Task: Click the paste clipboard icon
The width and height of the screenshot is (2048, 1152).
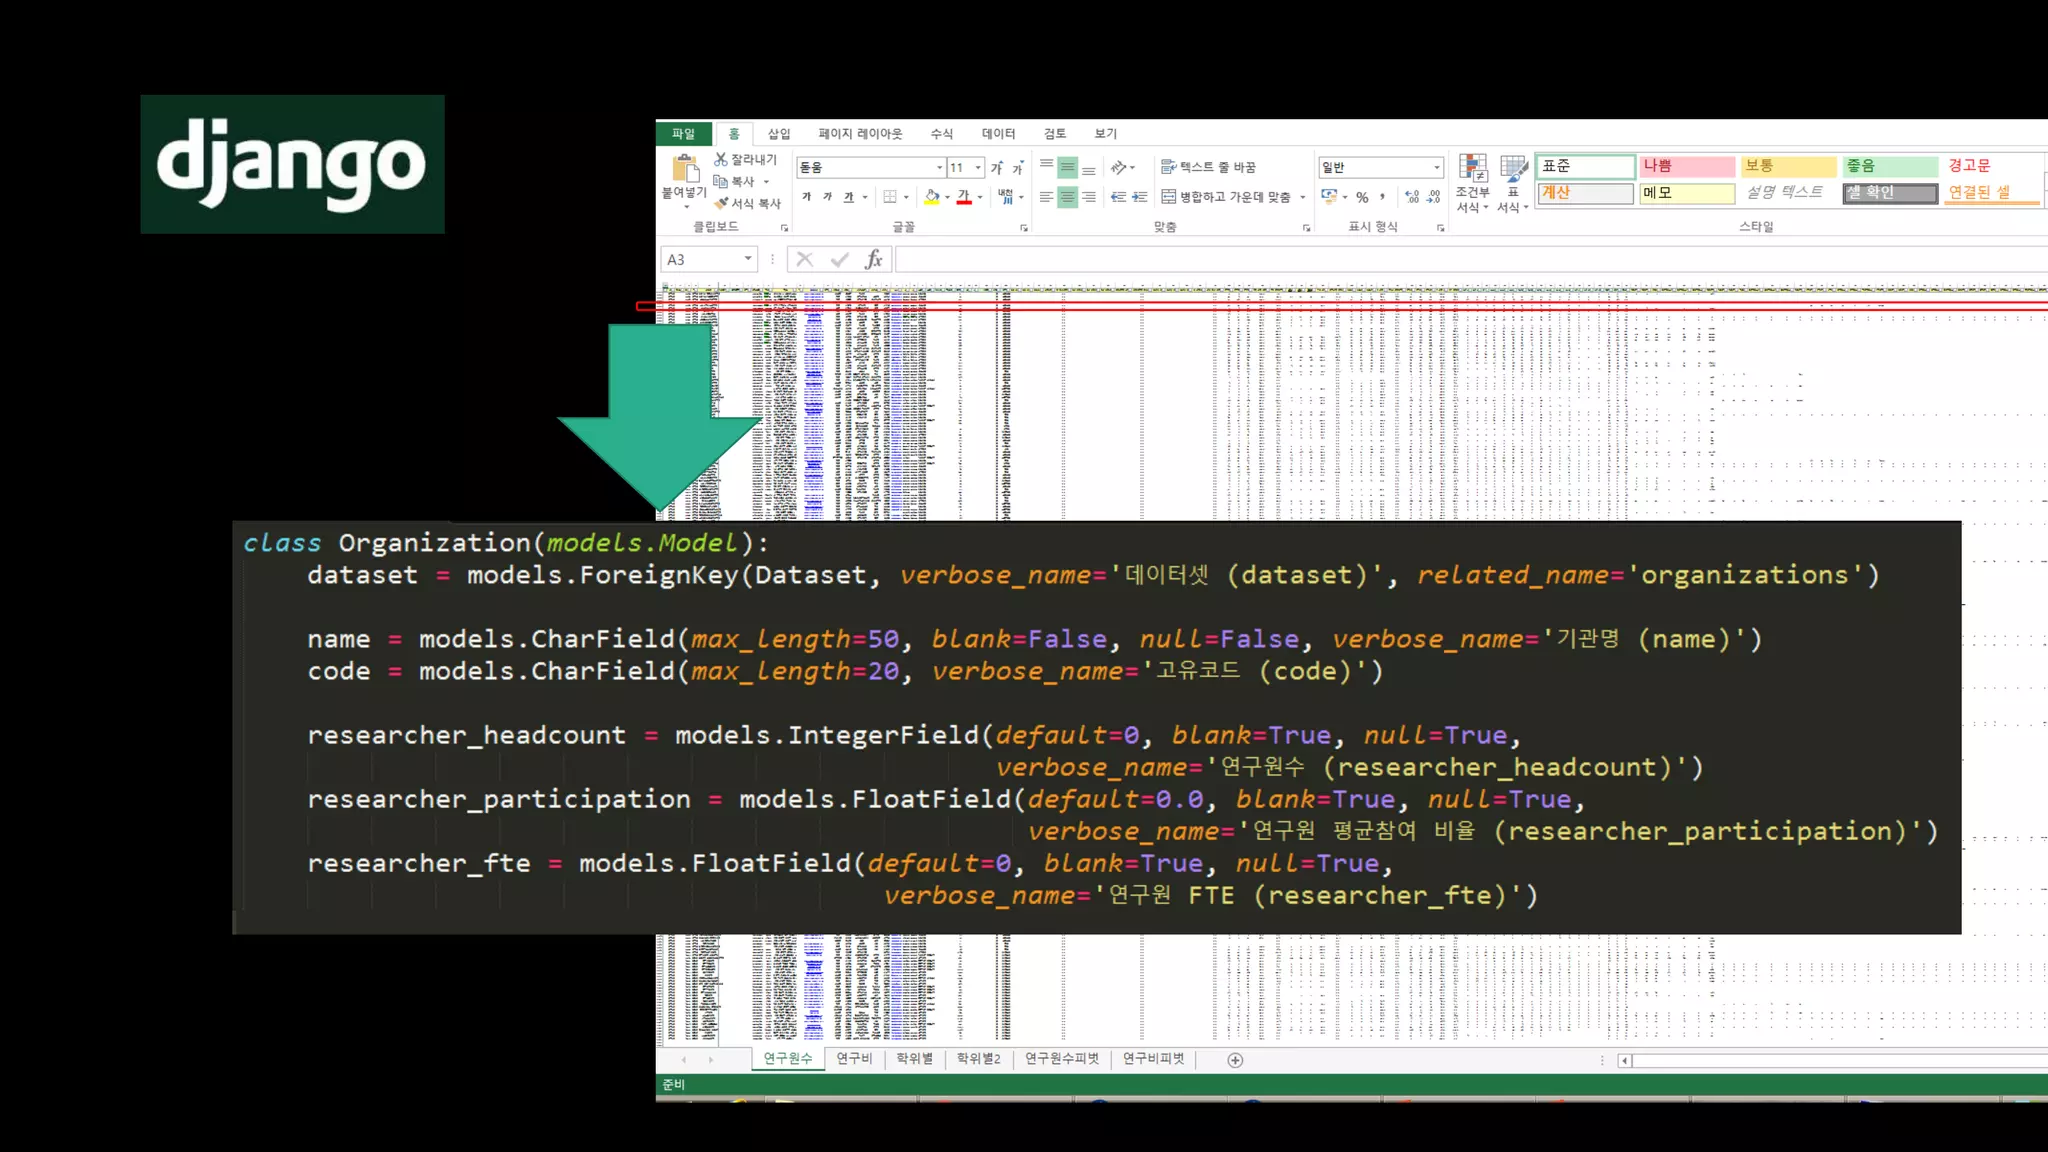Action: [x=685, y=168]
